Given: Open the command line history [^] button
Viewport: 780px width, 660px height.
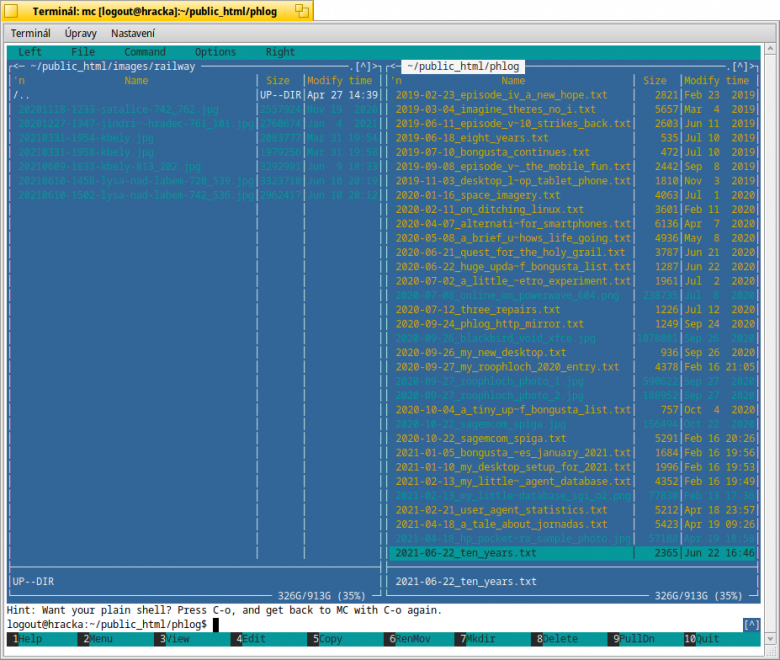Looking at the screenshot, I should [x=751, y=624].
